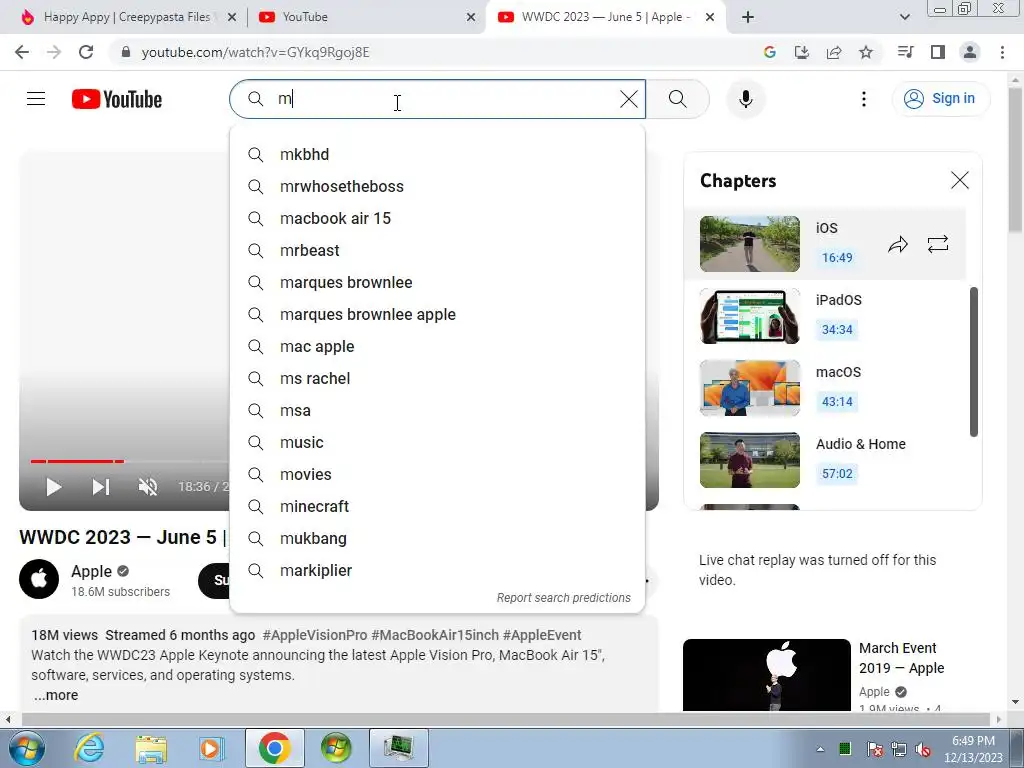The width and height of the screenshot is (1024, 768).
Task: Click the 34:34 chapter timestamp
Action: [837, 329]
